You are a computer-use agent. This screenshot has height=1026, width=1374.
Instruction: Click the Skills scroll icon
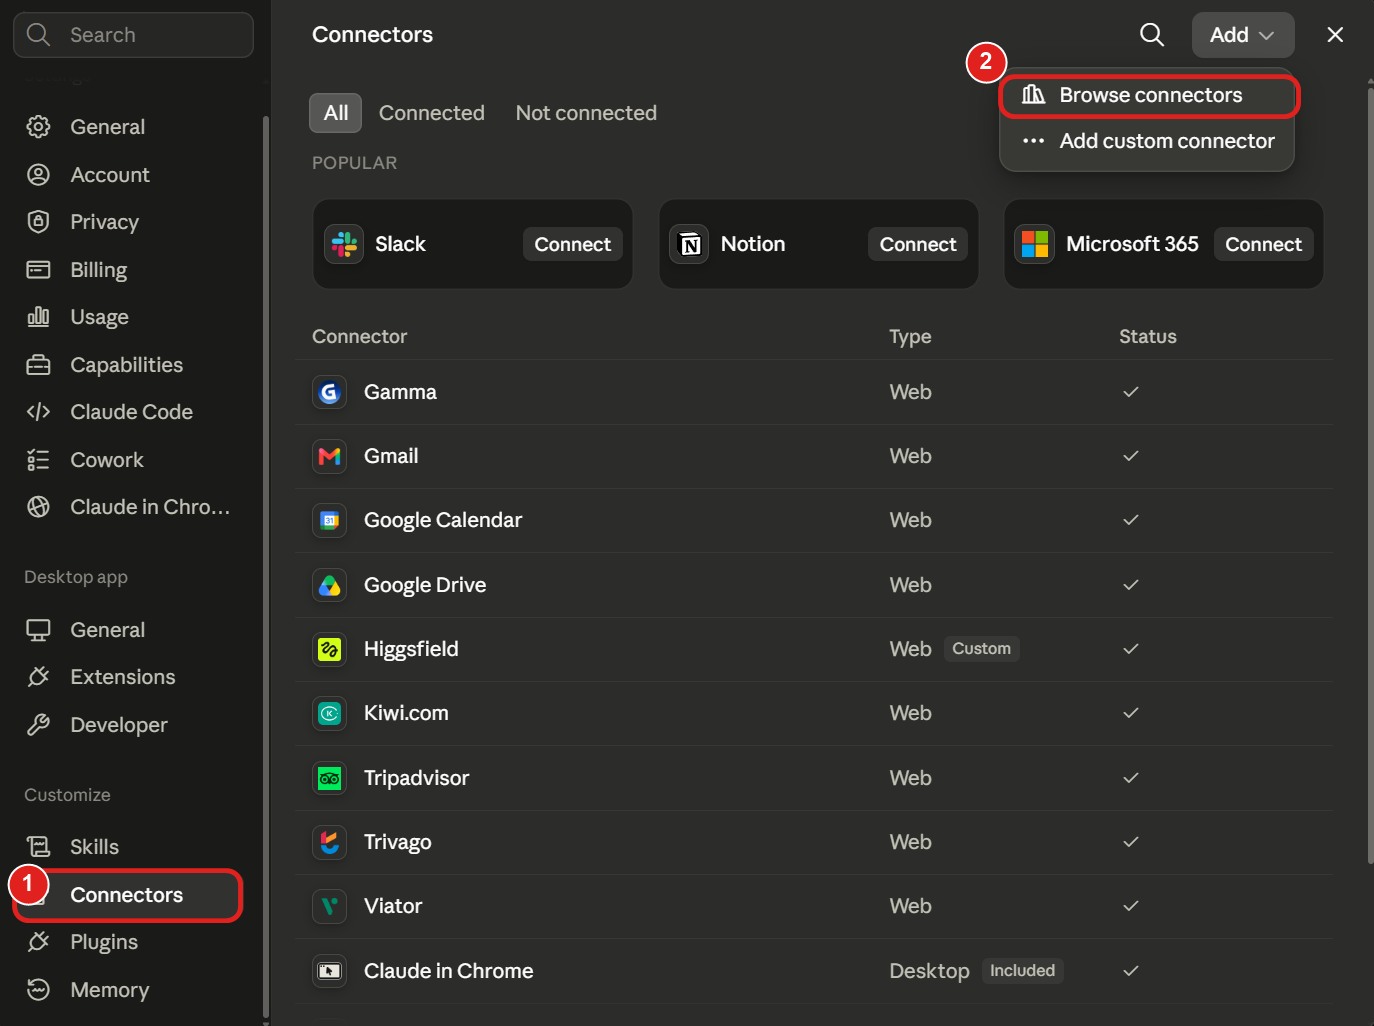point(38,847)
